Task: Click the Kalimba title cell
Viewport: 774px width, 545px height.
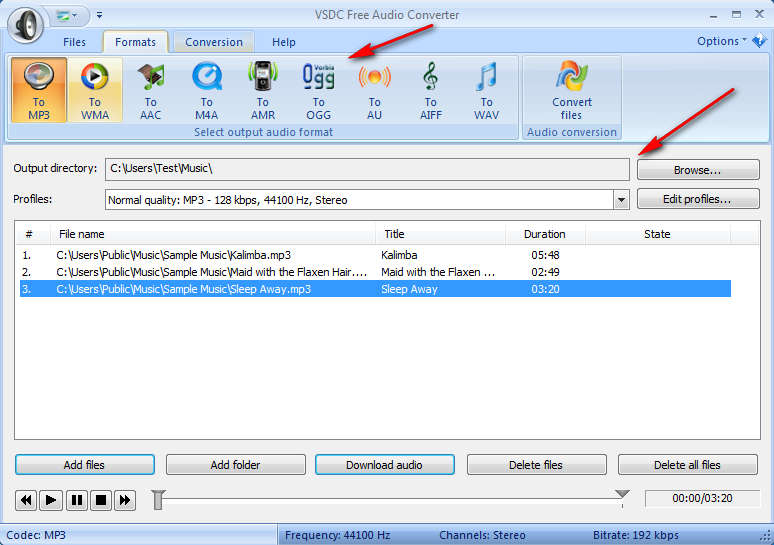Action: click(399, 255)
